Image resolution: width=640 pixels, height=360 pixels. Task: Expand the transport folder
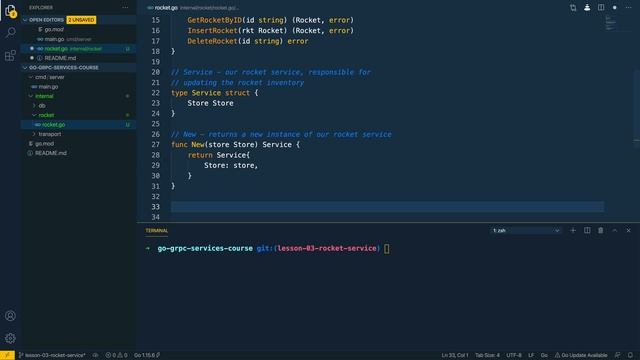34,134
